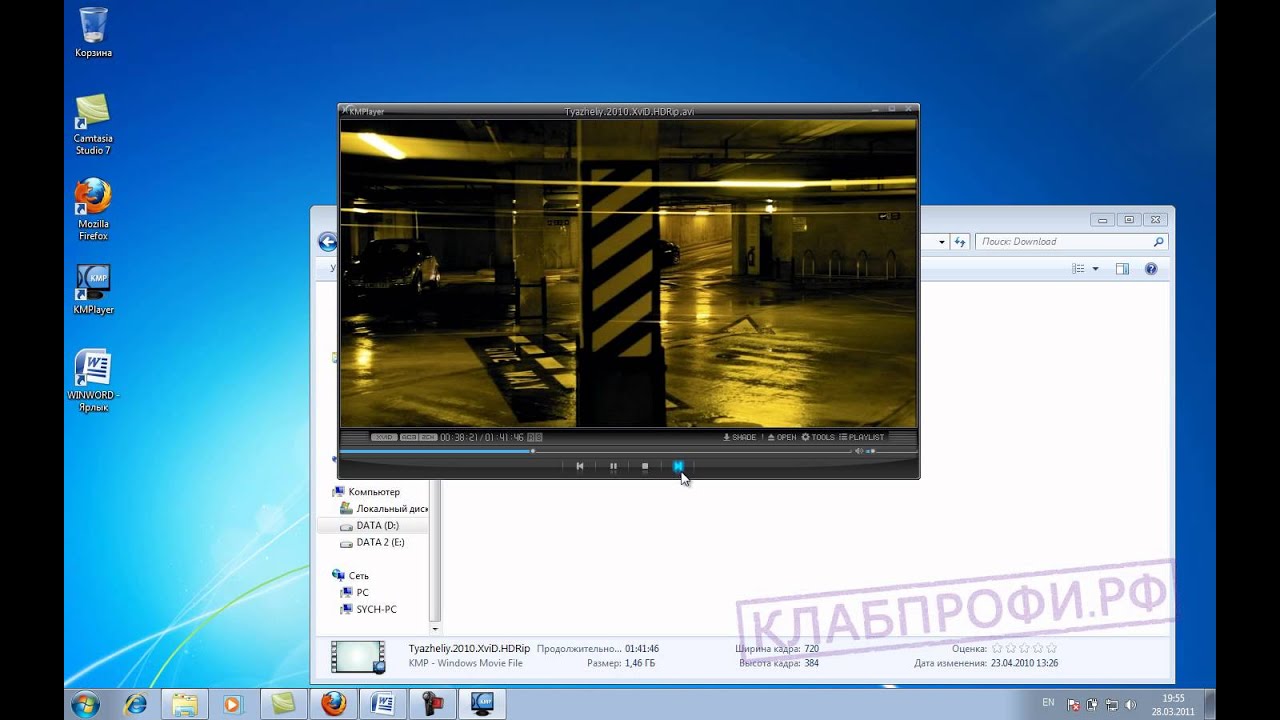Launch Internet Explorer from taskbar
Screen dimensions: 1280x720
[135, 704]
